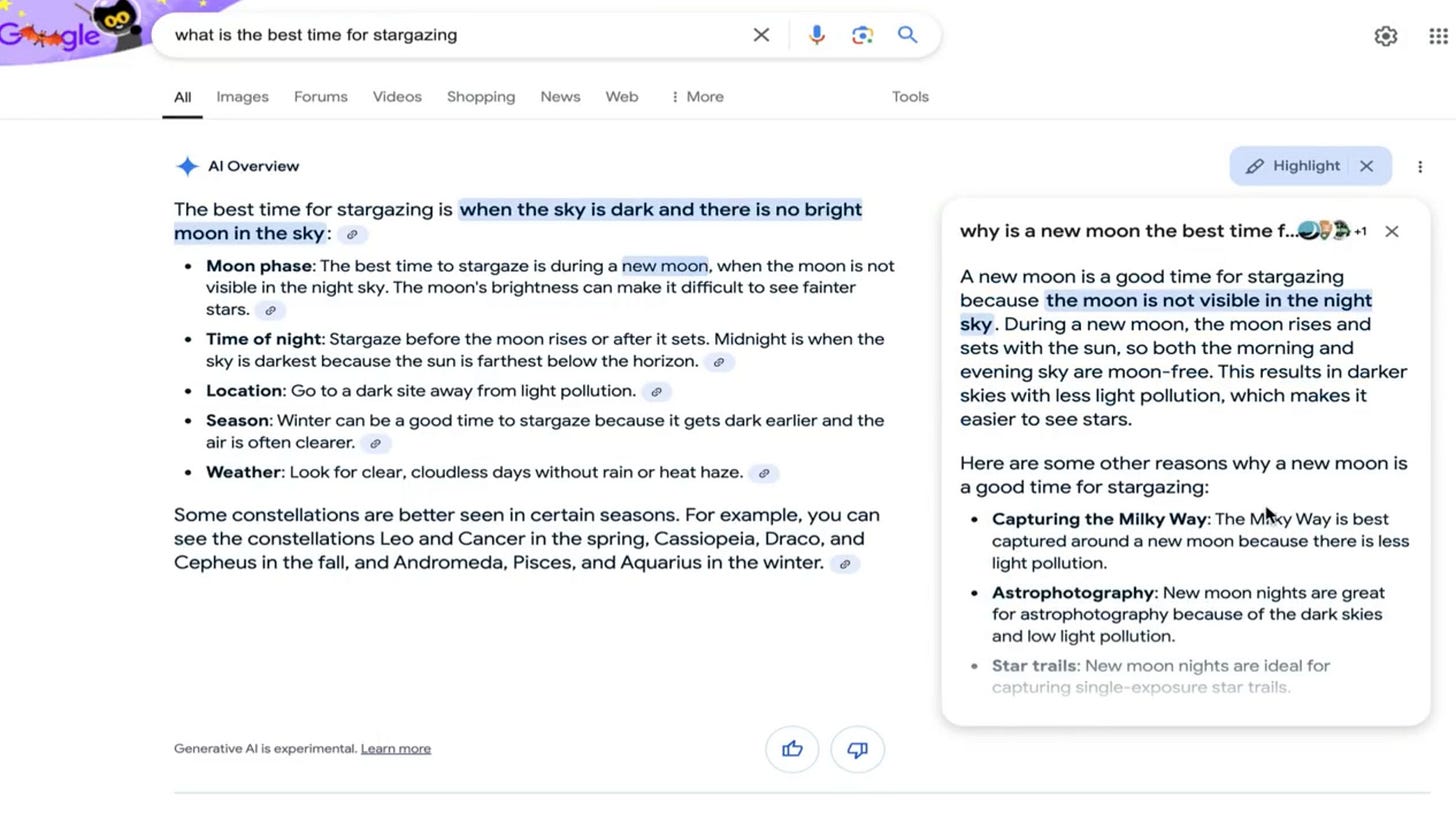Open the Tools options
This screenshot has width=1456, height=820.
click(910, 97)
